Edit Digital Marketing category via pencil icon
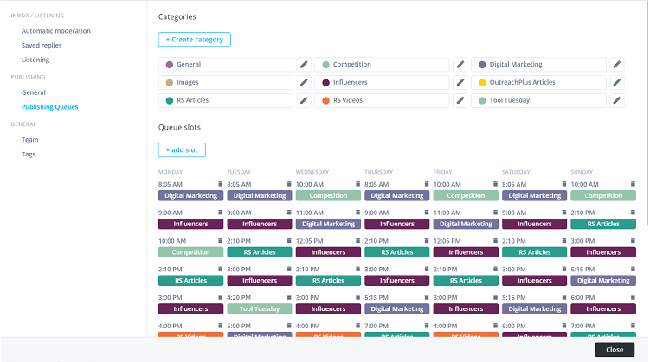 (x=617, y=64)
